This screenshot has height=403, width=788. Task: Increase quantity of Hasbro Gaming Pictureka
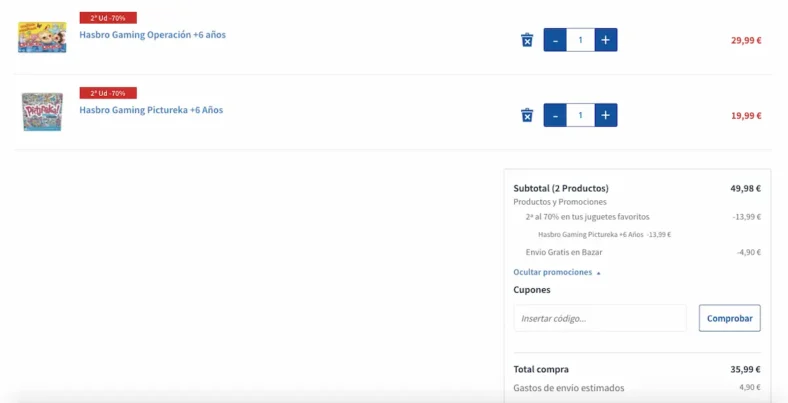(606, 115)
